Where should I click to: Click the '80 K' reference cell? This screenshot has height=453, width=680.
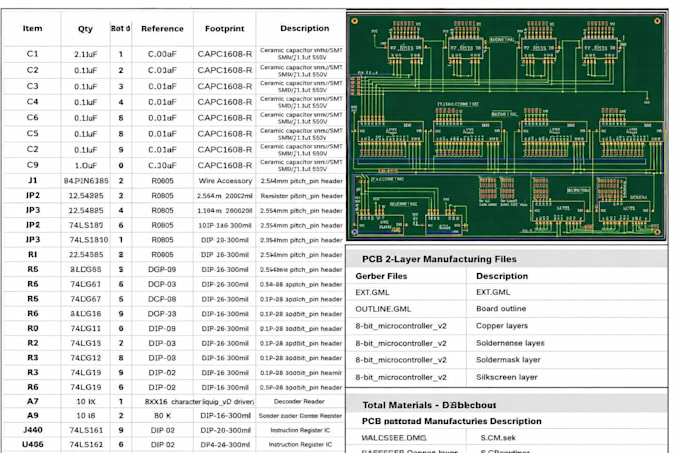162,415
